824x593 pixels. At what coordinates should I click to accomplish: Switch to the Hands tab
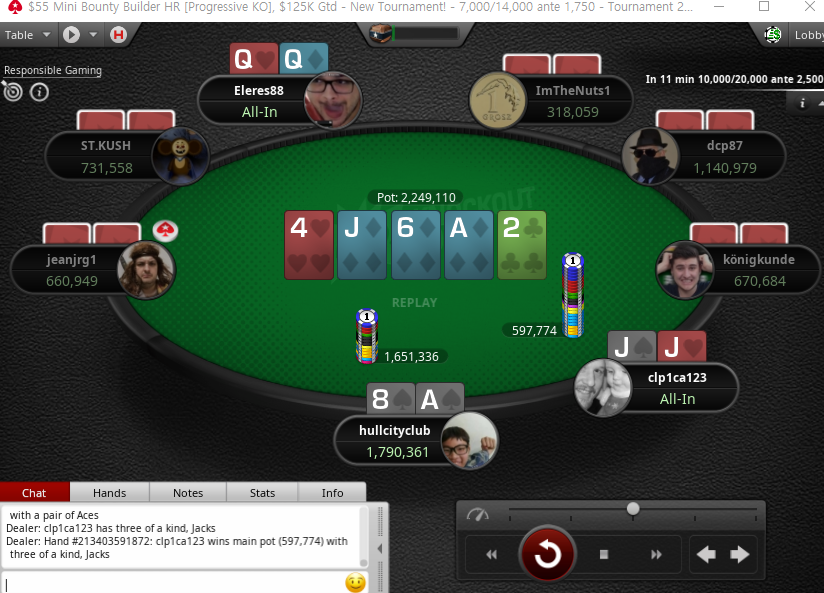click(x=109, y=493)
